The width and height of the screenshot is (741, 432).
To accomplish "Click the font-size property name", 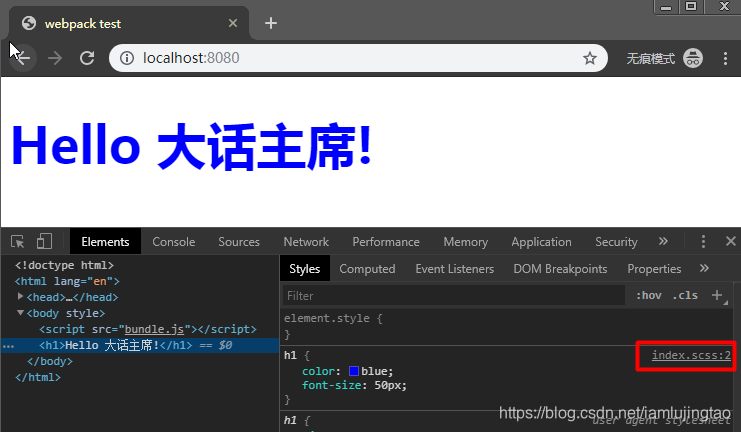I will 332,385.
